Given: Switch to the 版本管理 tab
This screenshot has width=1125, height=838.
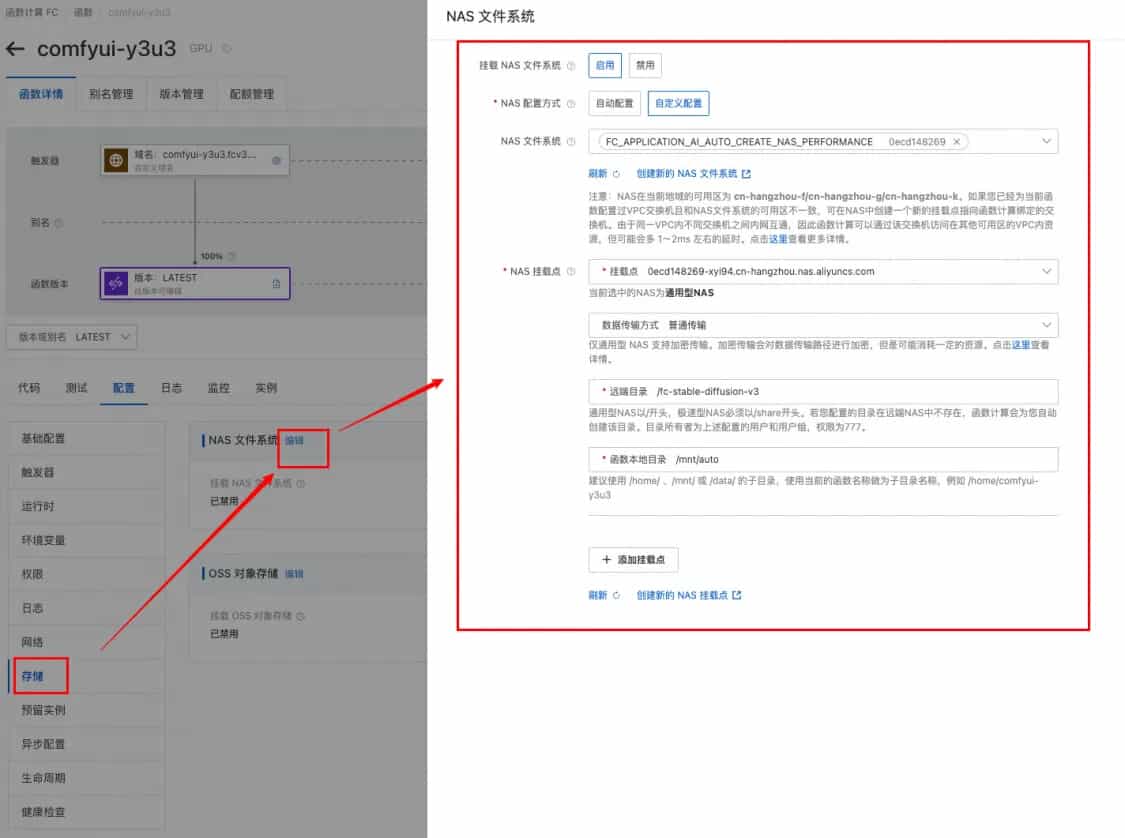Looking at the screenshot, I should coord(181,94).
